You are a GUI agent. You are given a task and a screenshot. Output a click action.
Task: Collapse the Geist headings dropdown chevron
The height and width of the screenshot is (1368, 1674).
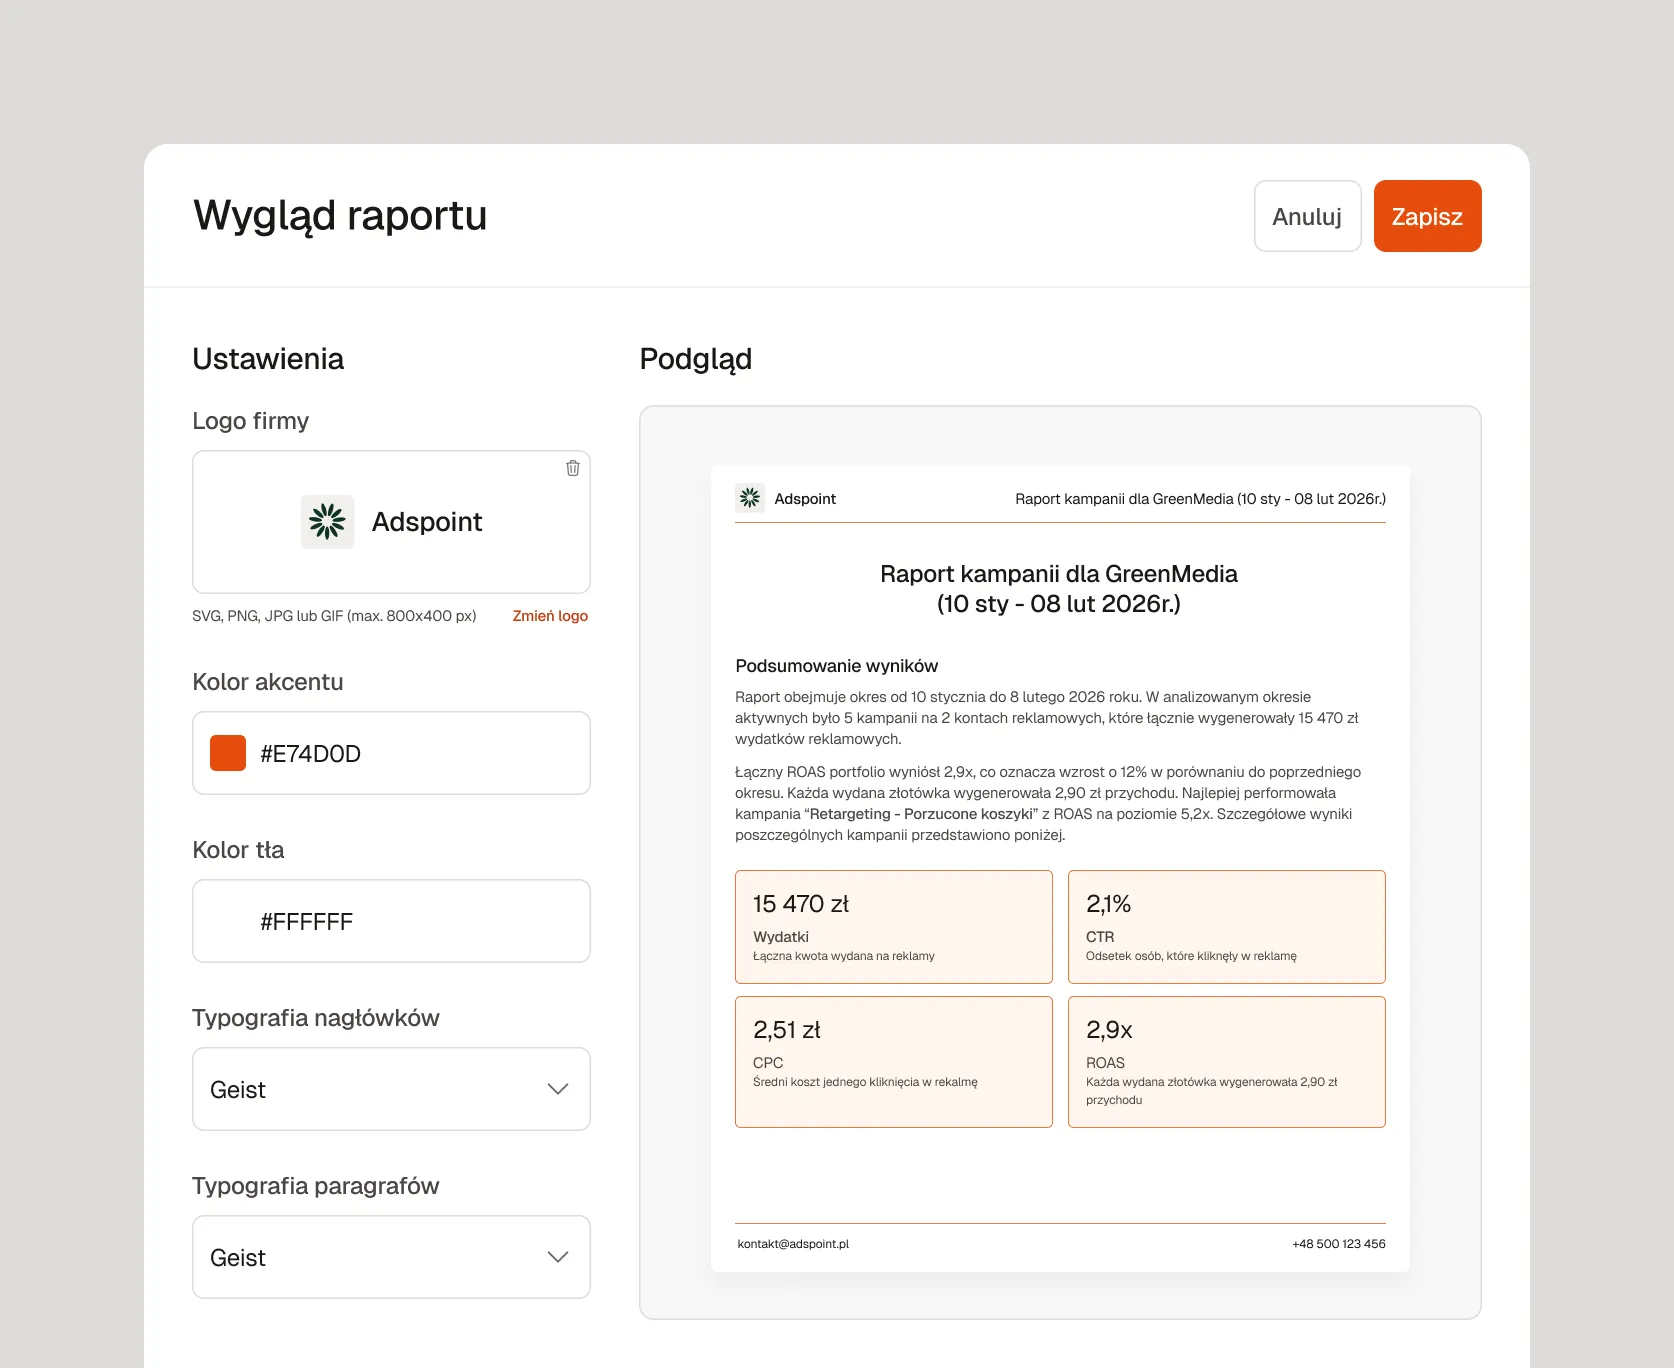(x=558, y=1089)
